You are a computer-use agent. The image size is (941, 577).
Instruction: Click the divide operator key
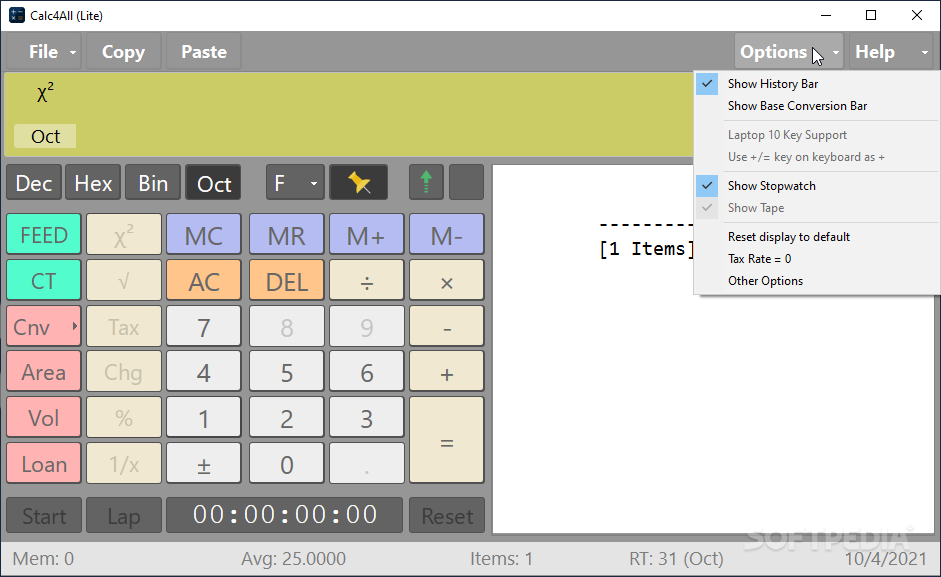pyautogui.click(x=367, y=280)
